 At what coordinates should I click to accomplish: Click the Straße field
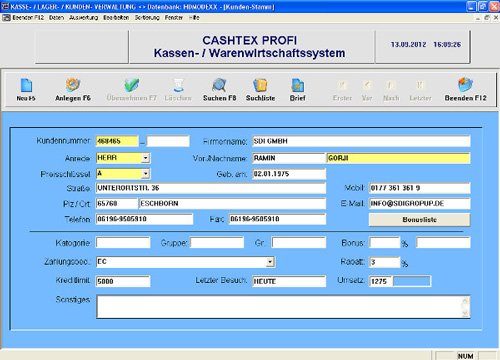click(x=211, y=188)
